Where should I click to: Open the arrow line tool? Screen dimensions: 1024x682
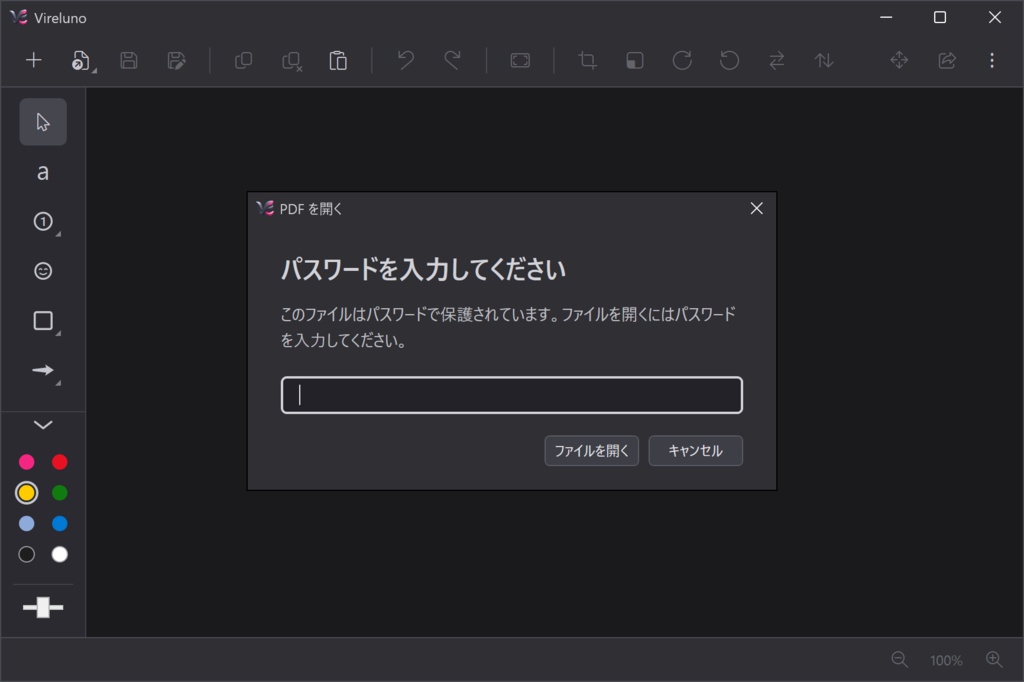tap(44, 371)
